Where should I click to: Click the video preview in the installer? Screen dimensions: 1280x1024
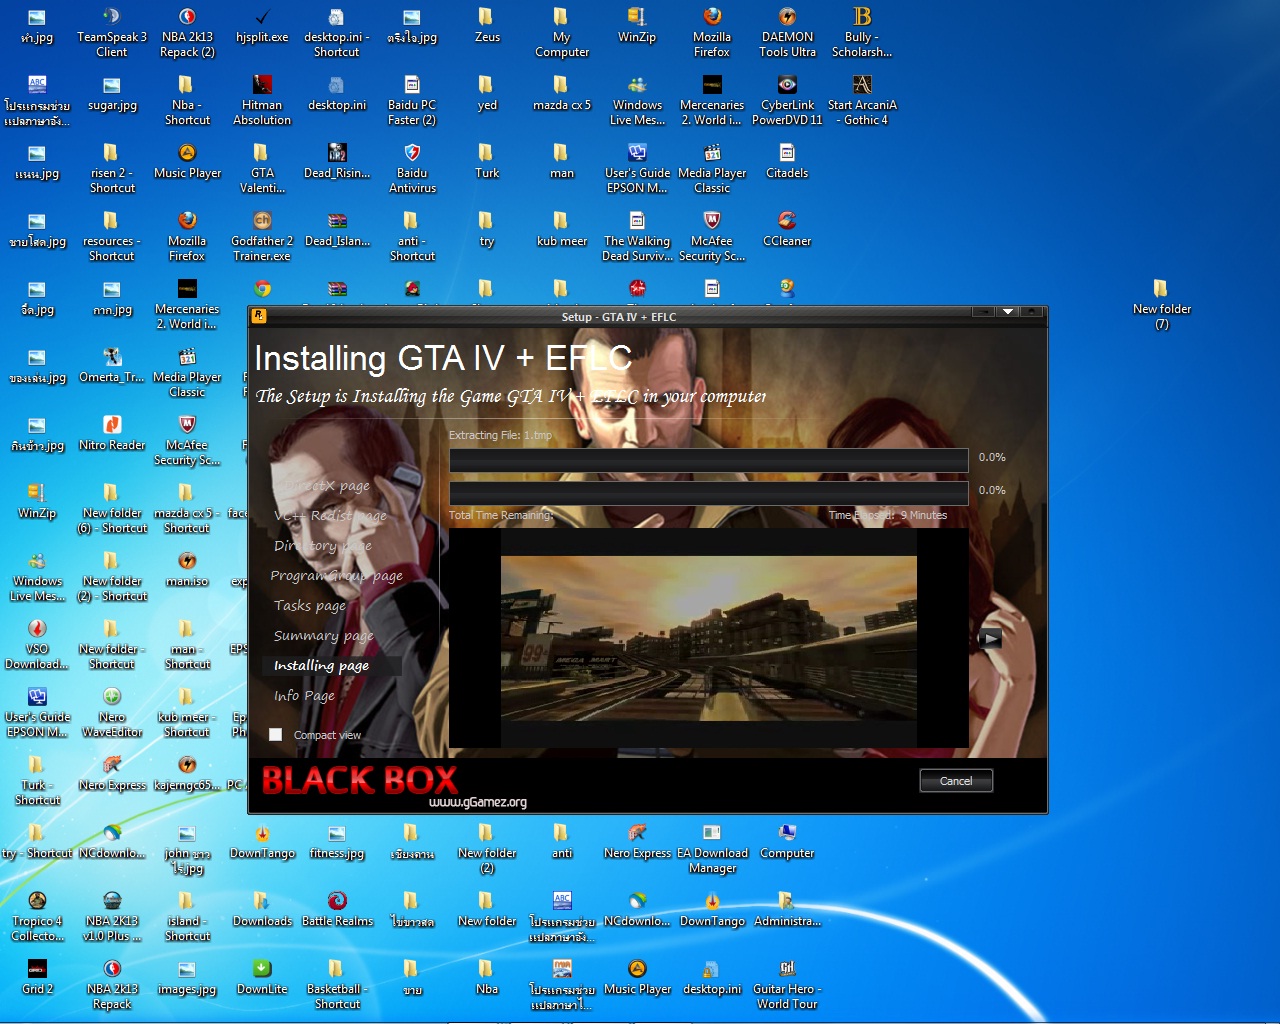click(x=708, y=638)
